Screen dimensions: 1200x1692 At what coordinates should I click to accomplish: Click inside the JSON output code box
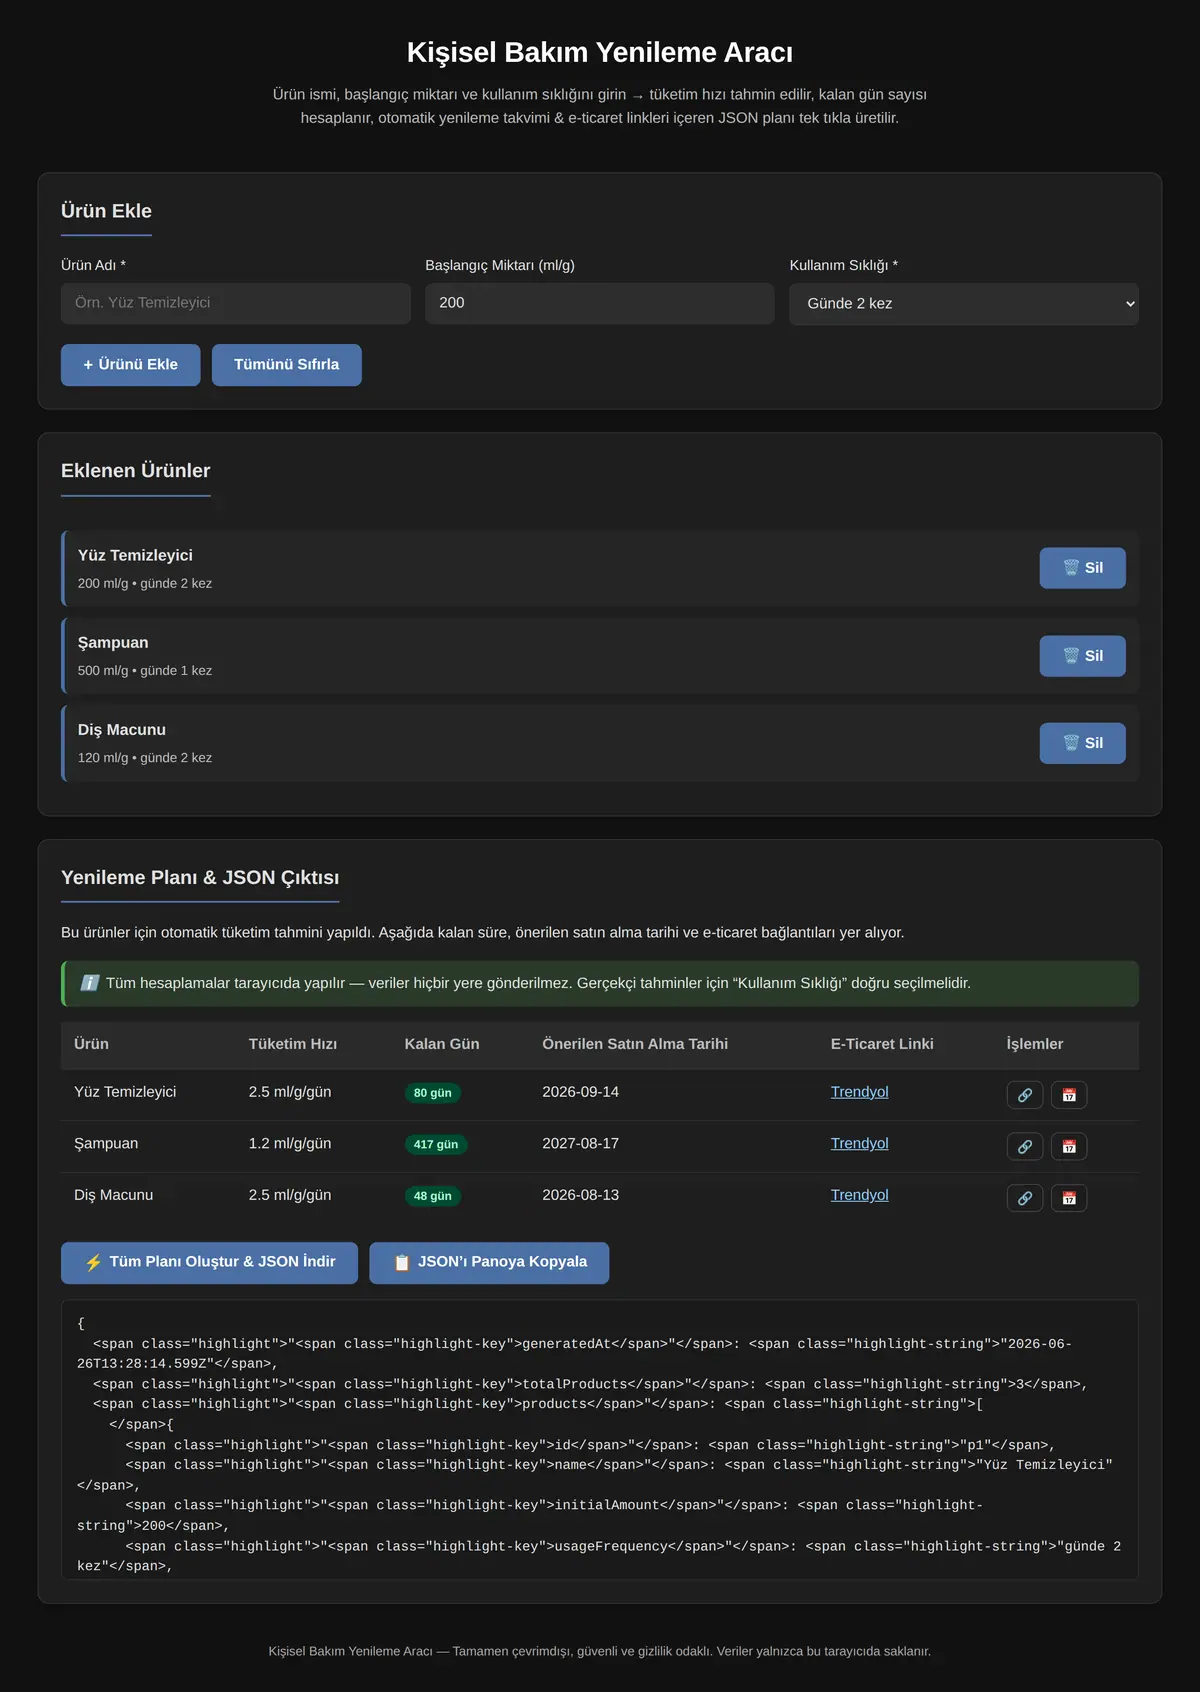600,1440
